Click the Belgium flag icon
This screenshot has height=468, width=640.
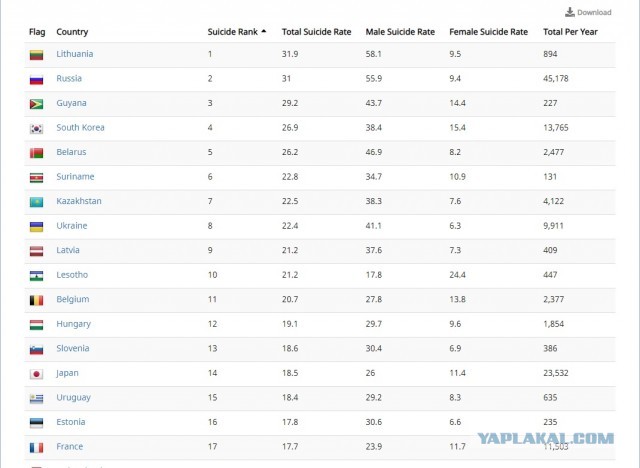36,300
